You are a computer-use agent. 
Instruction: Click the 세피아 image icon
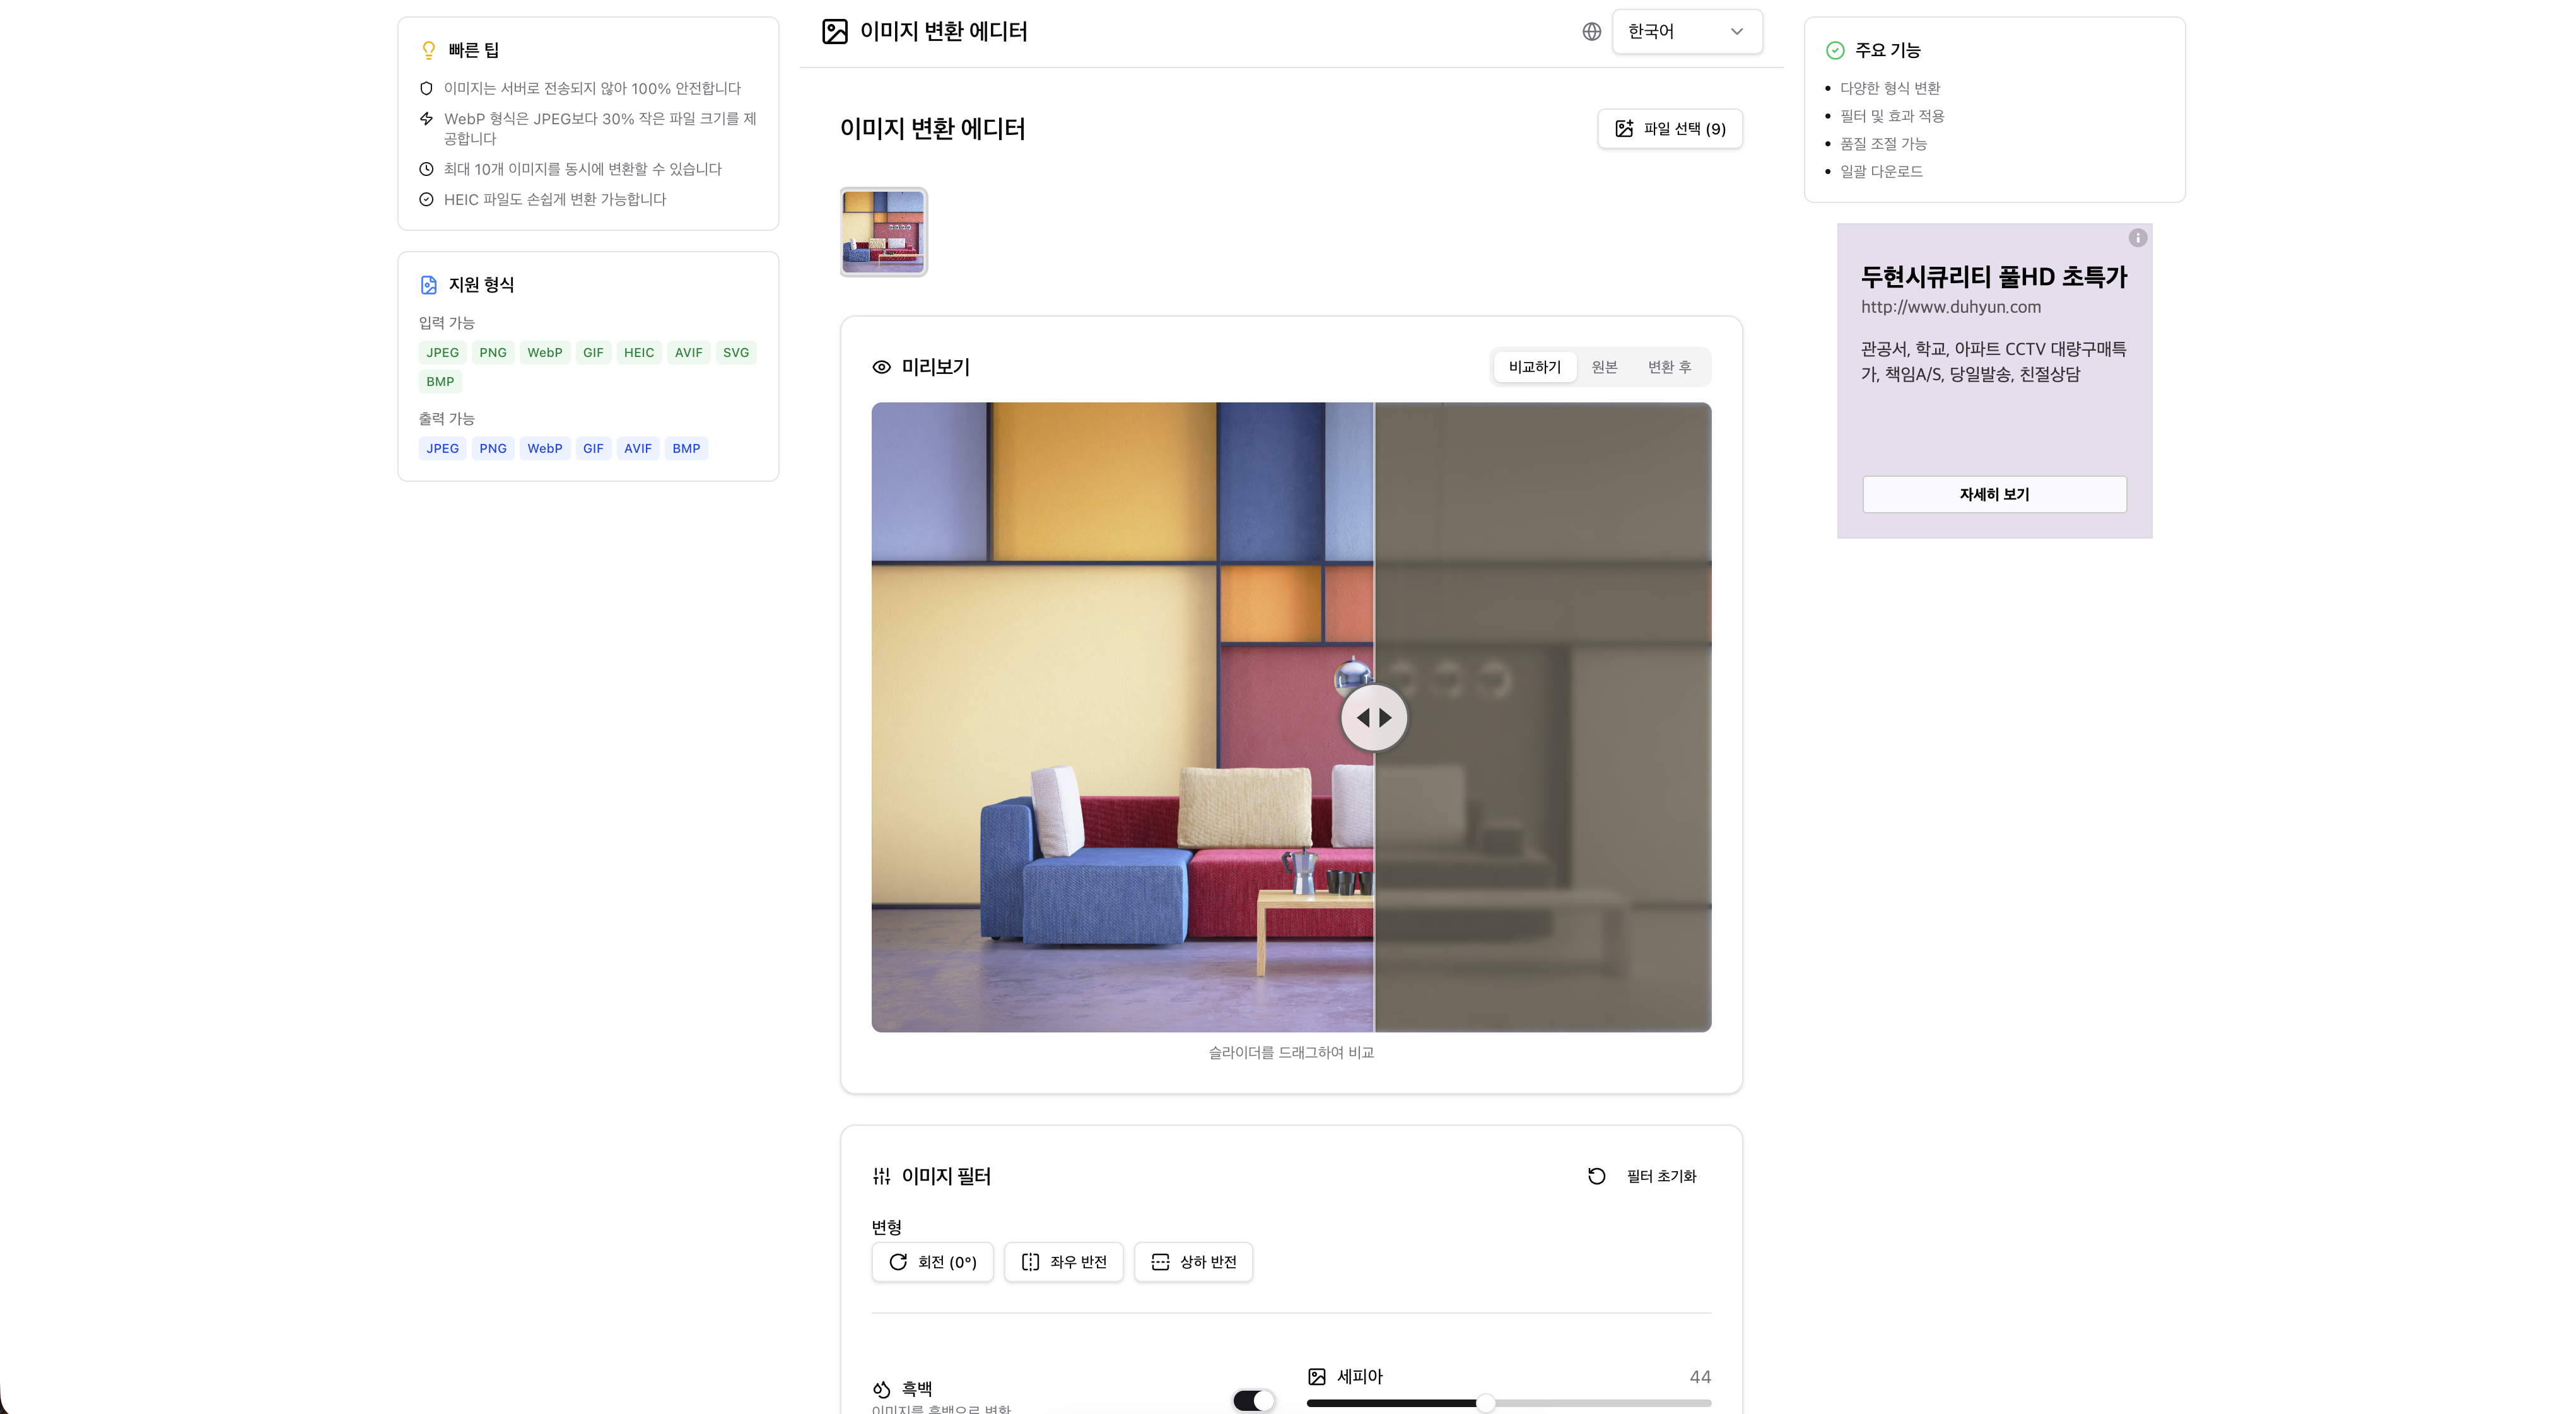[x=1316, y=1377]
